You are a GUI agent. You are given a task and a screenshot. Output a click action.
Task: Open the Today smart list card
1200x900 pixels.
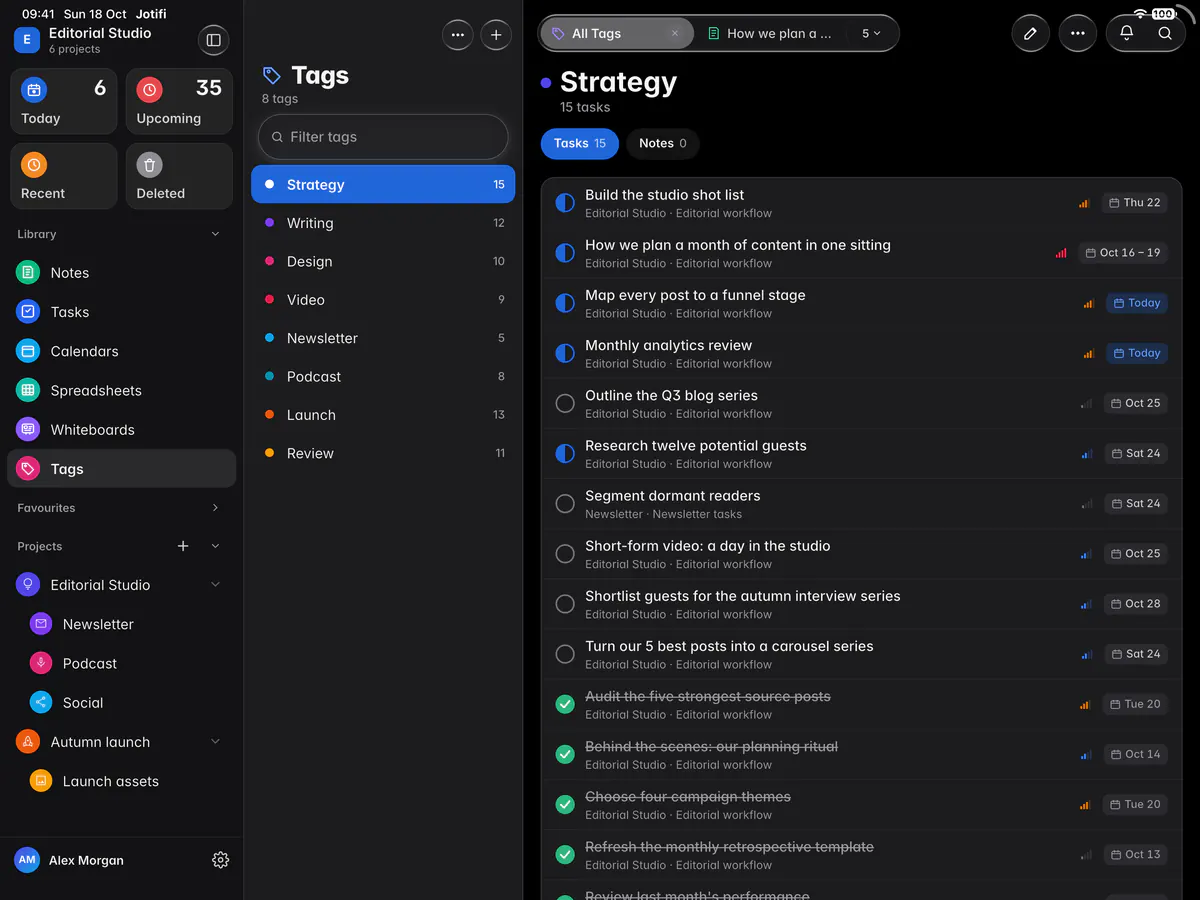tap(64, 101)
